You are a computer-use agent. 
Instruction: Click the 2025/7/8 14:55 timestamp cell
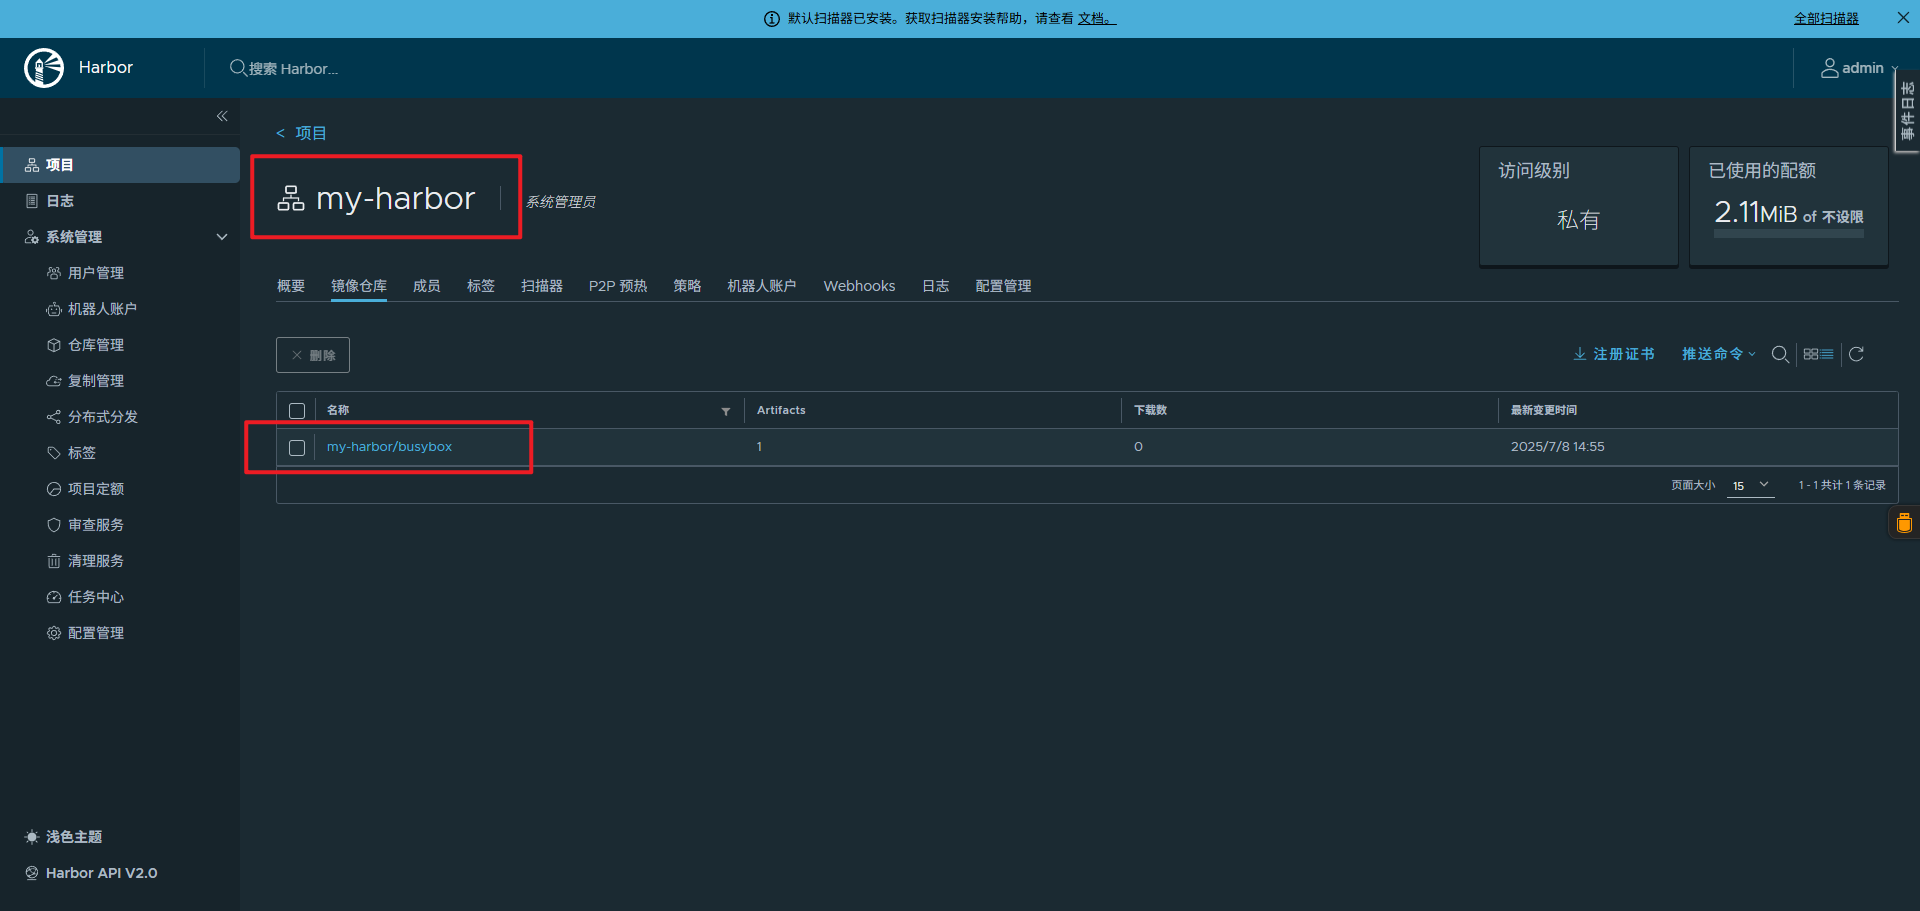pyautogui.click(x=1558, y=447)
